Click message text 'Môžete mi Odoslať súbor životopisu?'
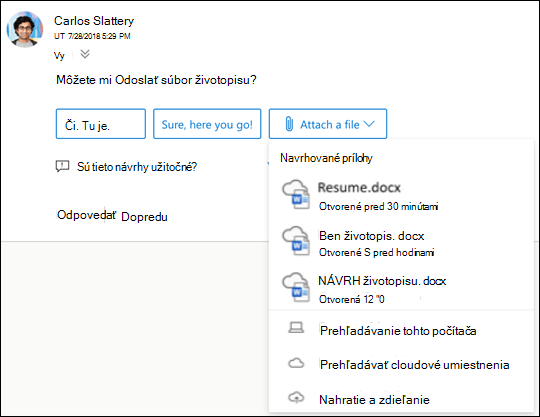Screen dimensions: 540x417 [x=156, y=80]
